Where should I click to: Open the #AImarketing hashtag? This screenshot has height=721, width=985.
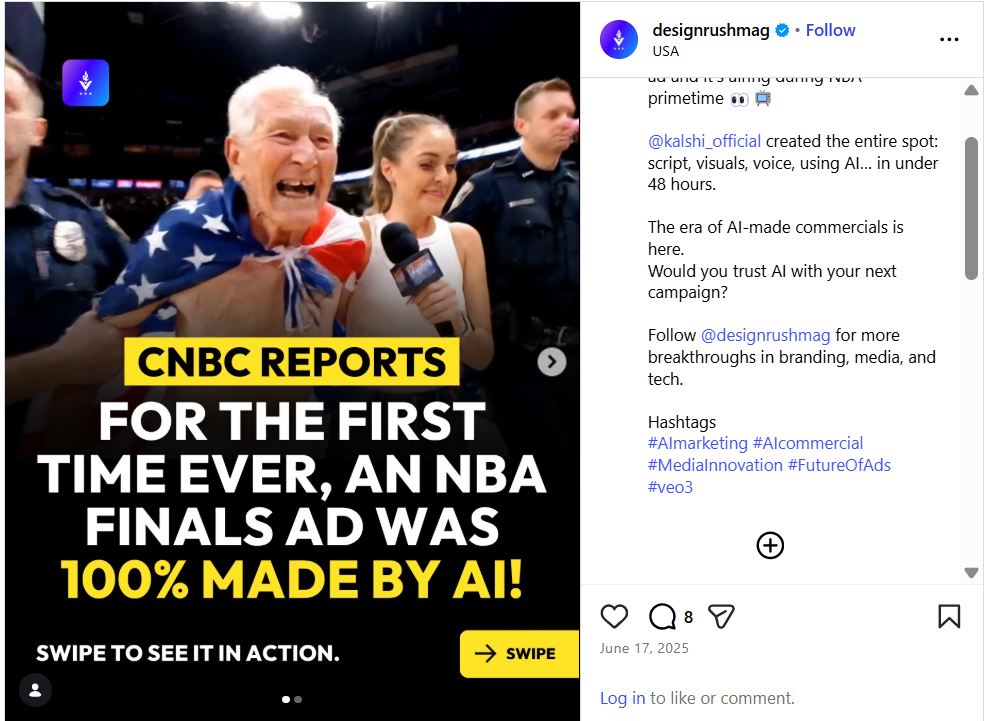point(697,443)
